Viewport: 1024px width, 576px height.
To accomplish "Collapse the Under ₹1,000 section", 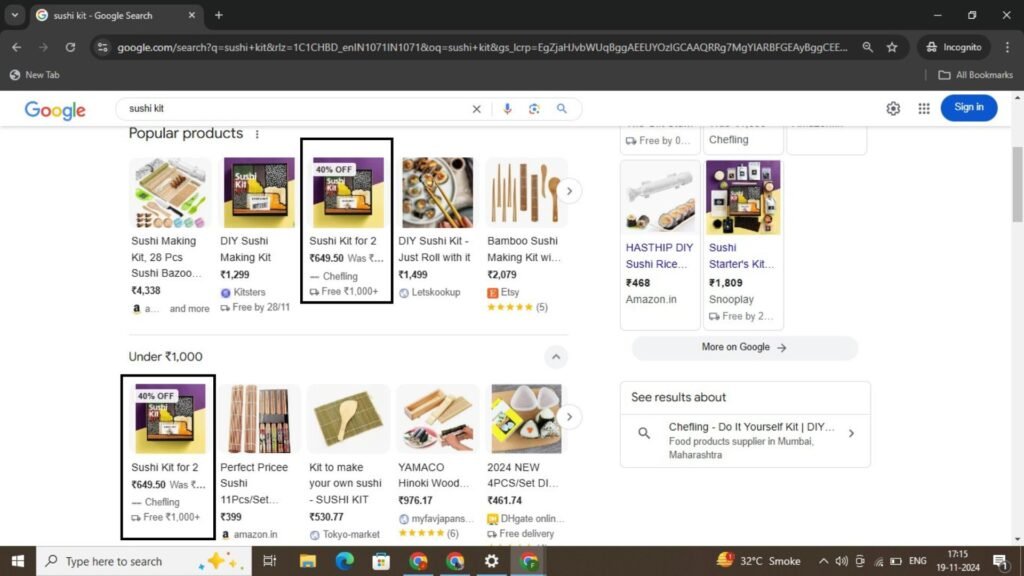I will [x=556, y=357].
